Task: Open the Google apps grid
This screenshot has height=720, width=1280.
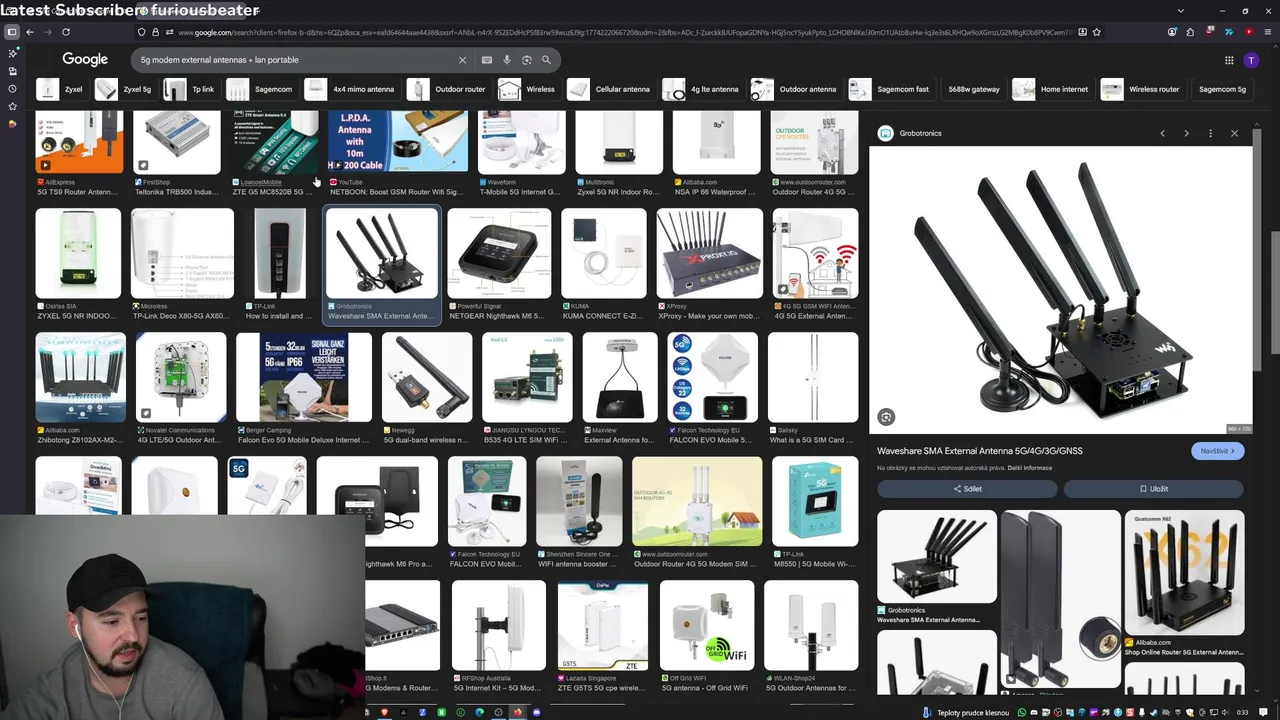Action: pyautogui.click(x=1229, y=60)
